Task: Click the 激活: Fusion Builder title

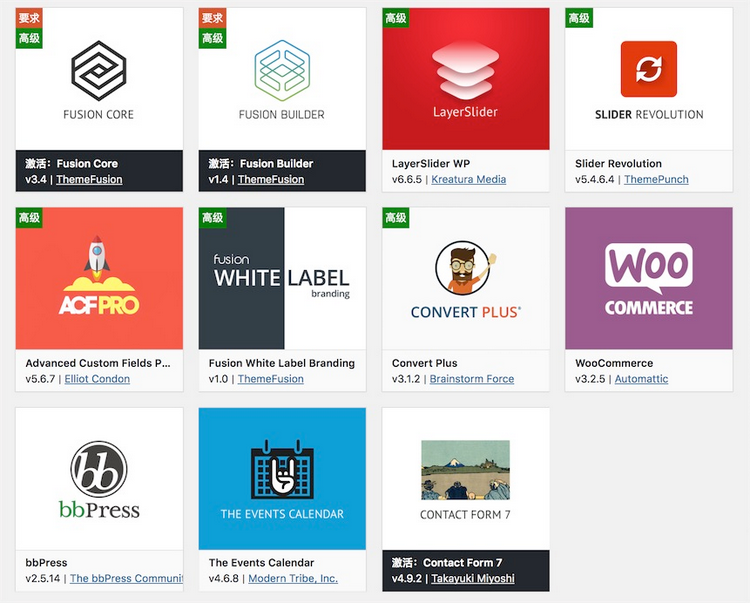Action: point(261,164)
